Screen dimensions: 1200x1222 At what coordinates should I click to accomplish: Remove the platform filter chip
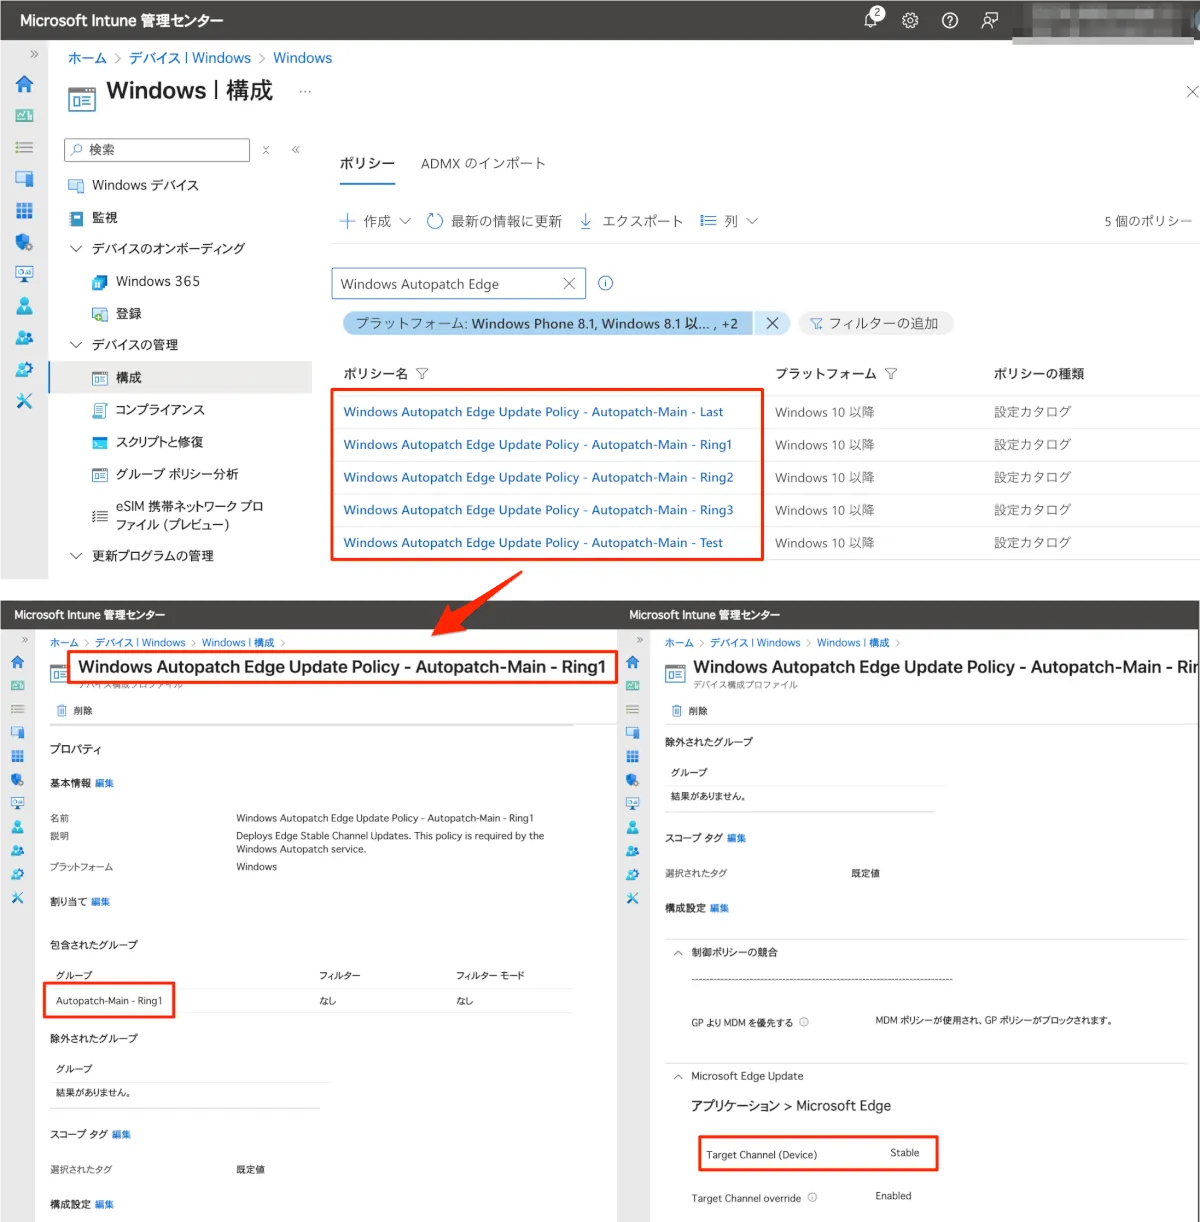(x=772, y=323)
